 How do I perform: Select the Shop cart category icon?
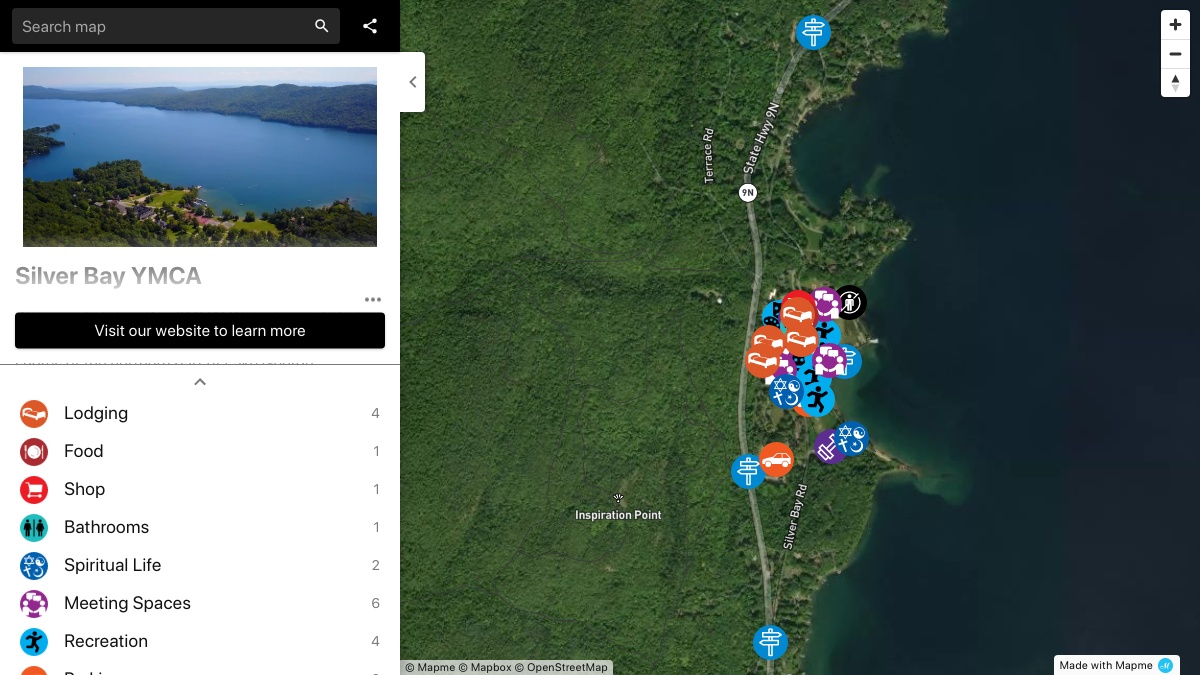click(x=34, y=489)
